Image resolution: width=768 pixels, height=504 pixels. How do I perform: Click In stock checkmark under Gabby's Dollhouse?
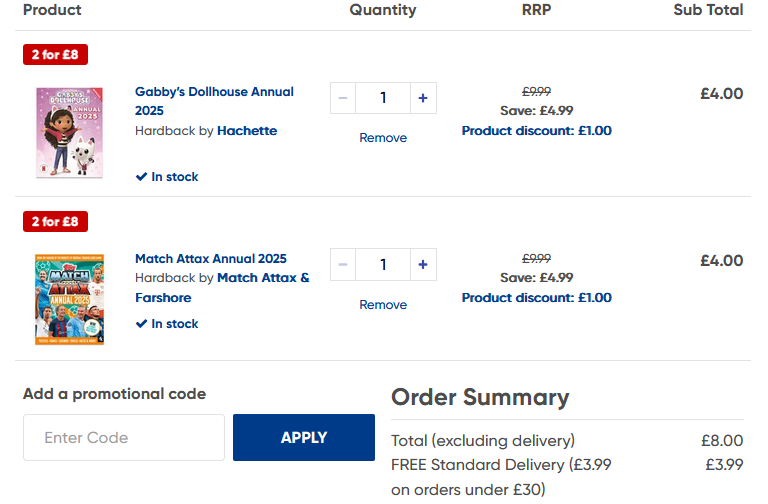(142, 177)
